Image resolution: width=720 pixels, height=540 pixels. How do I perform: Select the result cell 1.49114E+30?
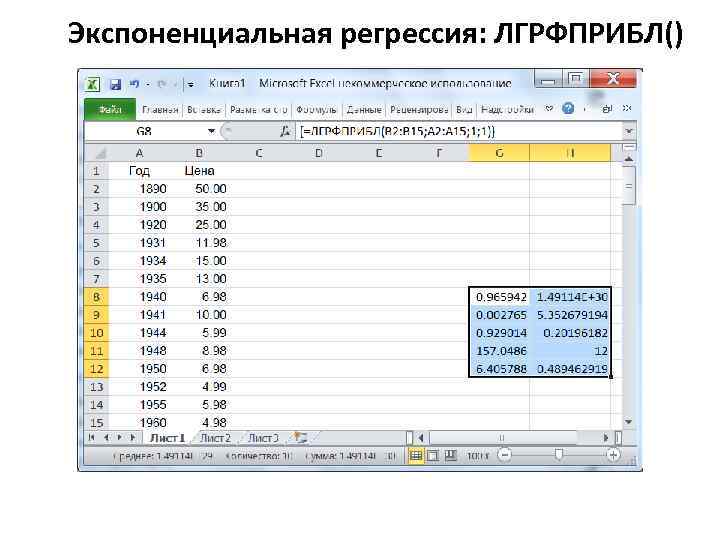click(x=570, y=297)
